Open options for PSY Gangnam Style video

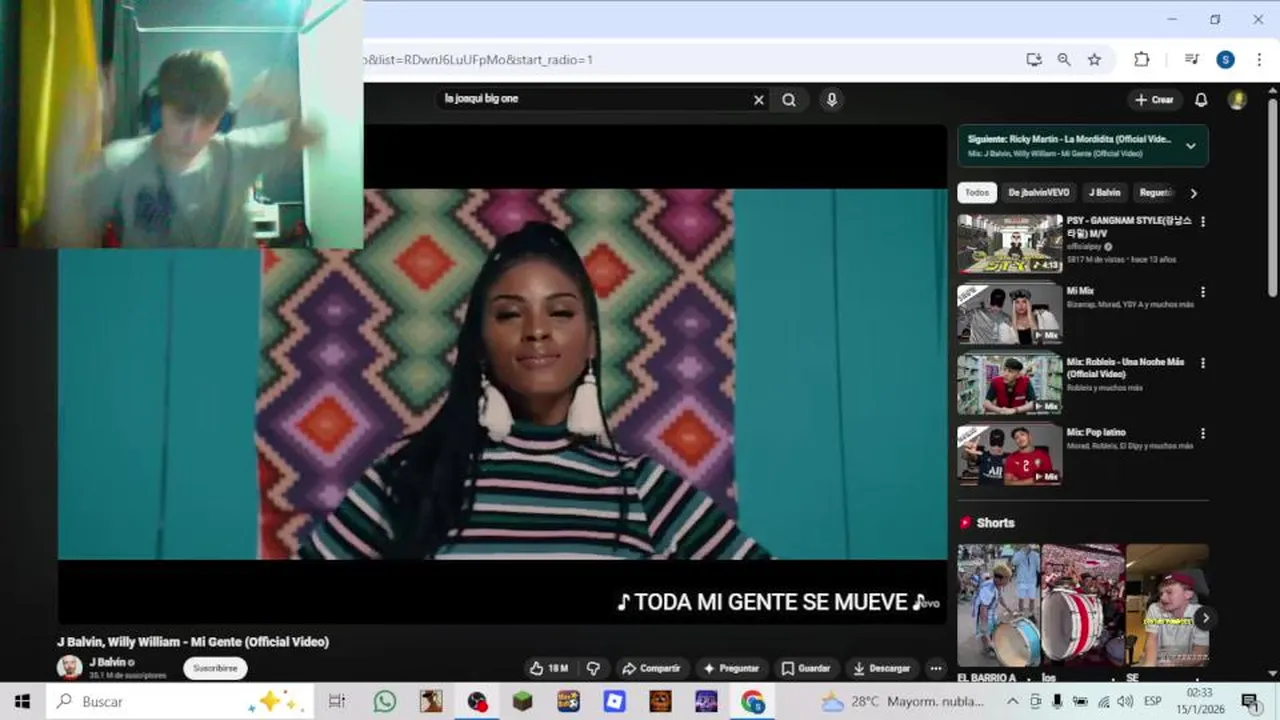point(1203,222)
